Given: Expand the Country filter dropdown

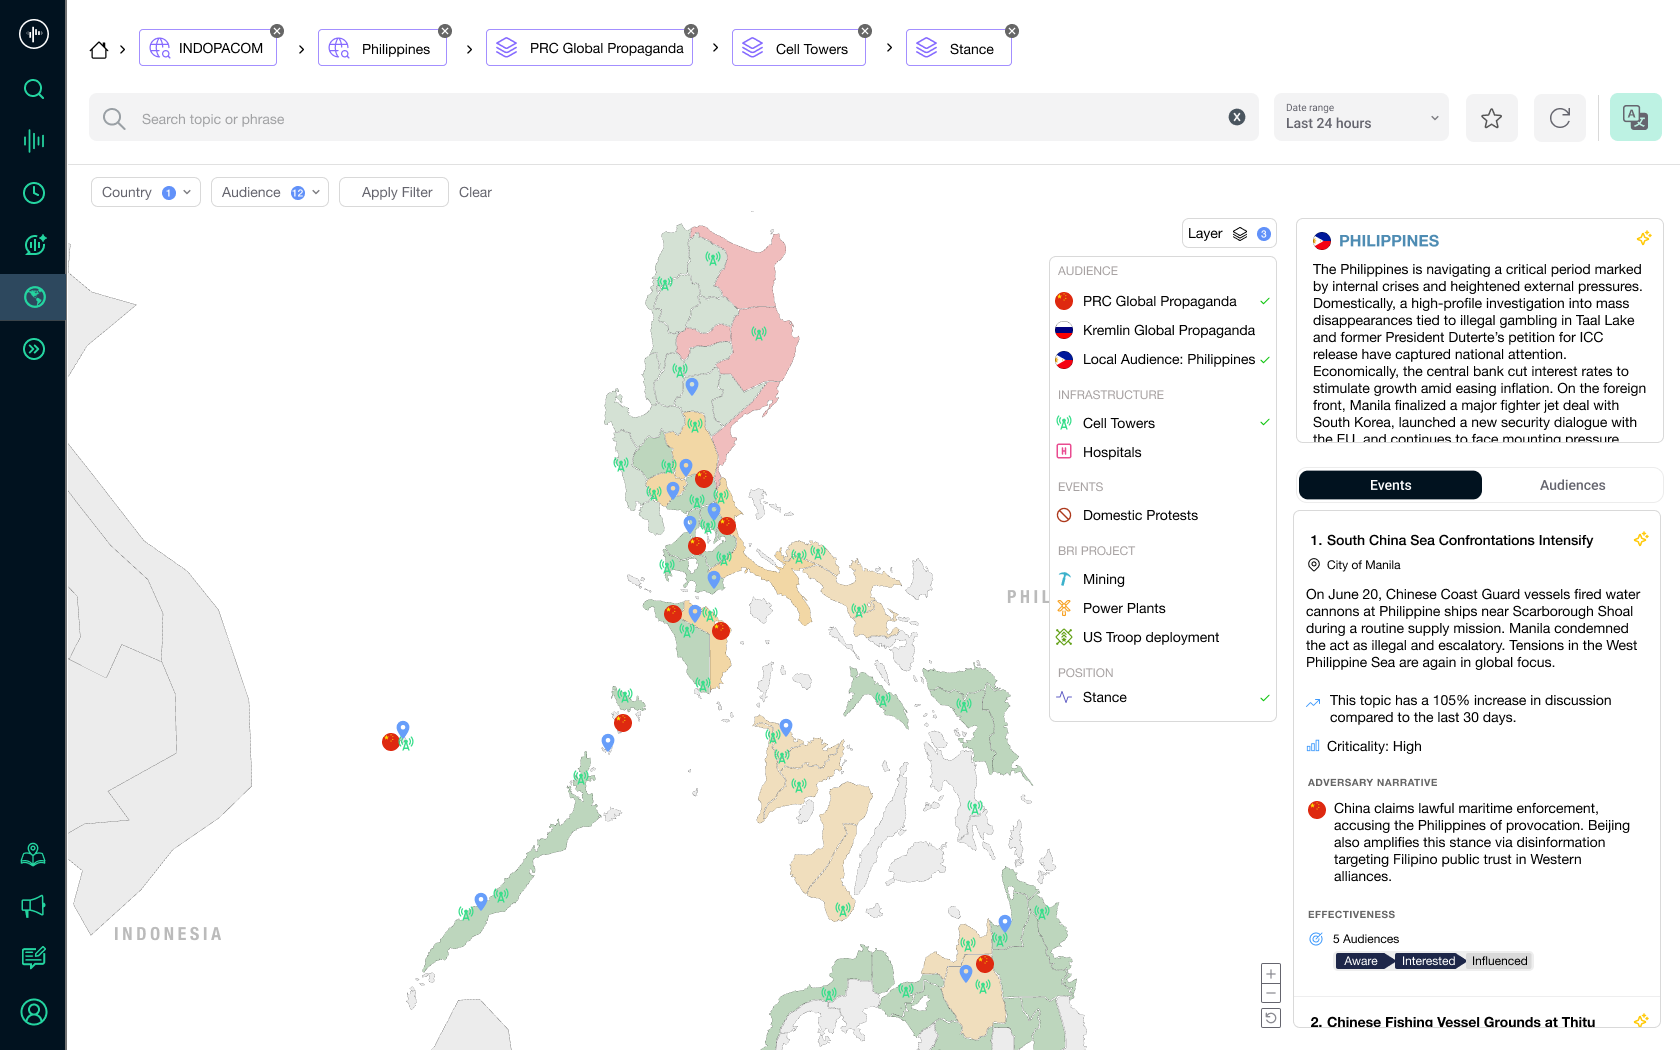Looking at the screenshot, I should pos(146,192).
